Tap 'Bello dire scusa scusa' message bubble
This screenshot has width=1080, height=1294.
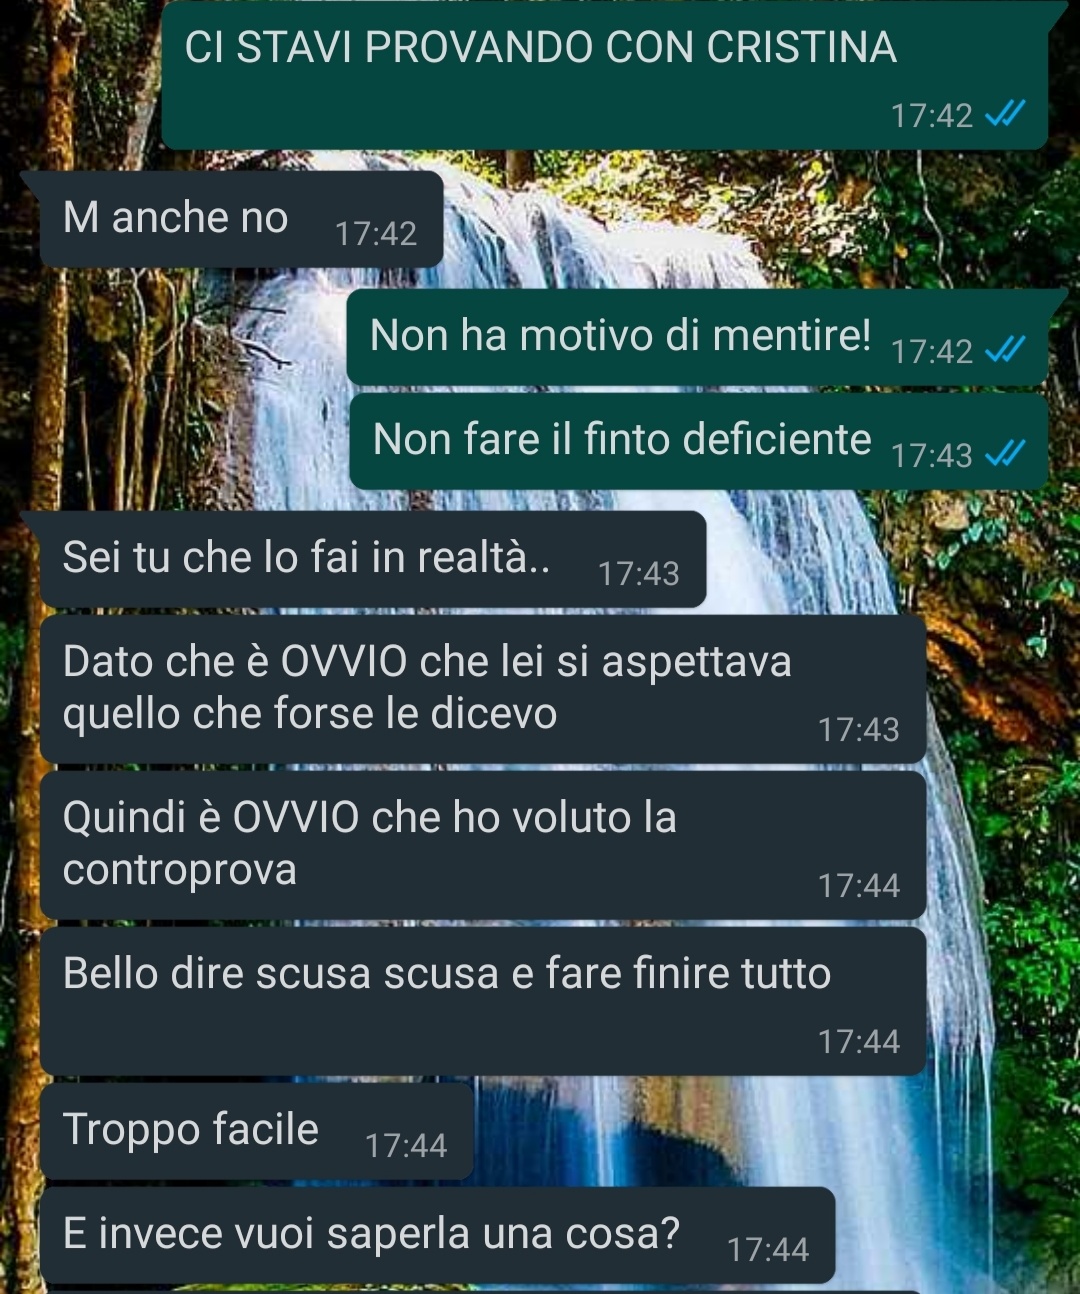483,1001
